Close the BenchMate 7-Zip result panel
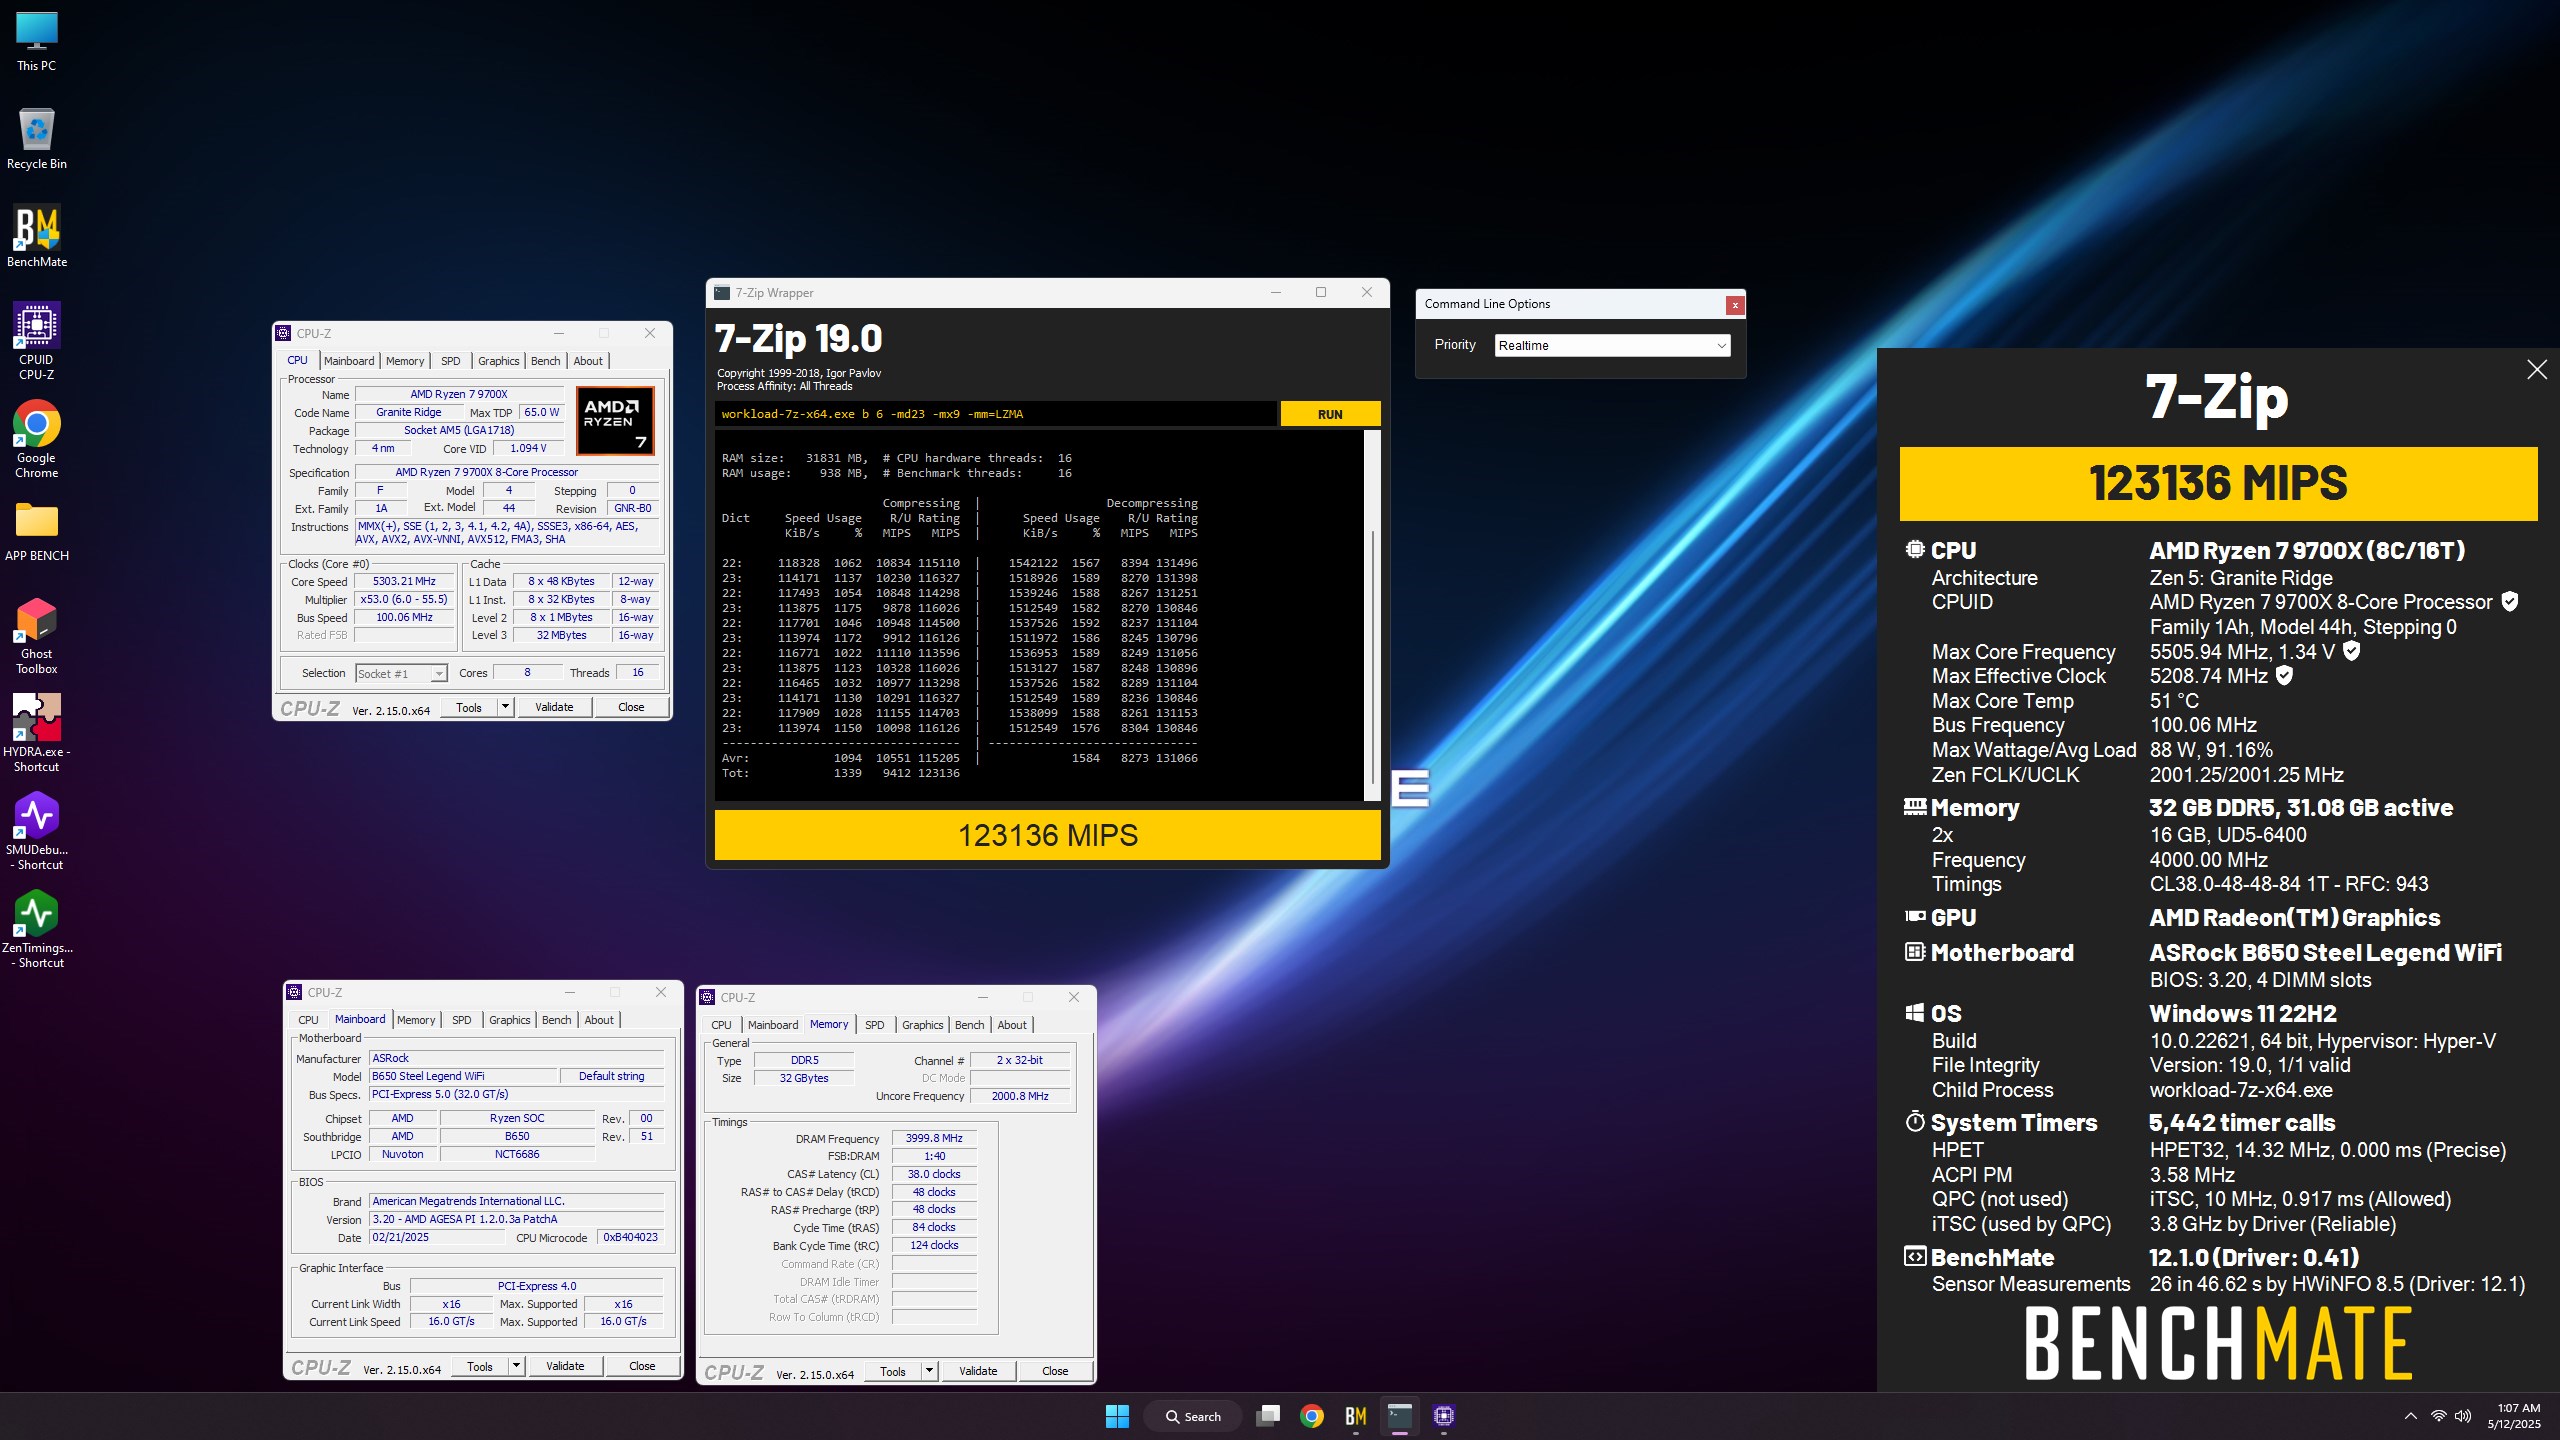The image size is (2560, 1440). [2537, 370]
